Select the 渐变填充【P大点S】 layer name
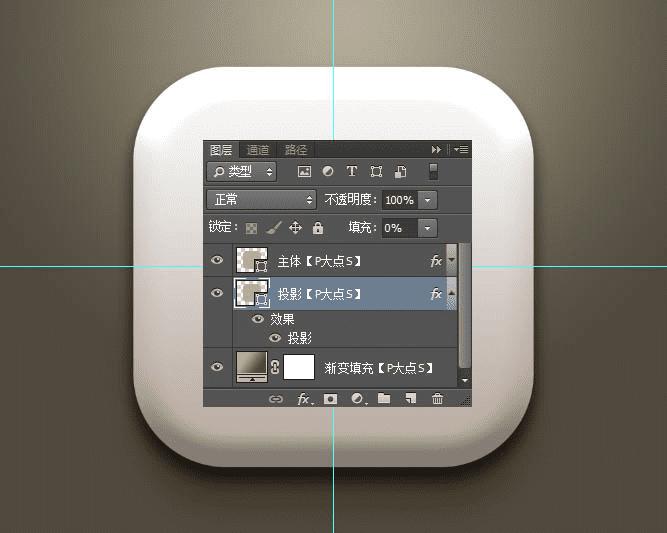 [378, 368]
